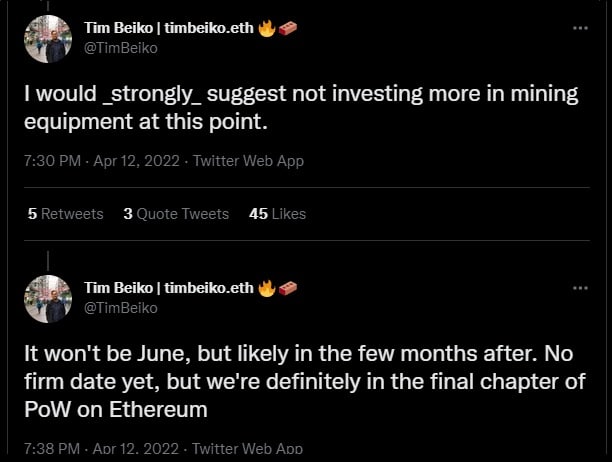Open the more options menu on first tweet
Image resolution: width=612 pixels, height=462 pixels.
580,28
